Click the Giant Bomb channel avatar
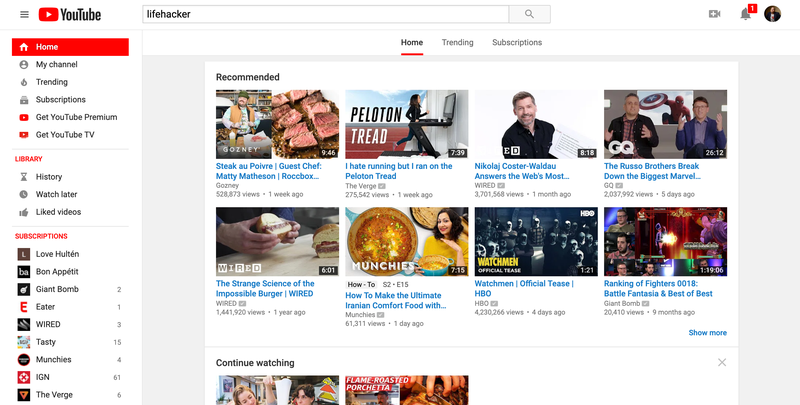This screenshot has width=800, height=405. 23,289
